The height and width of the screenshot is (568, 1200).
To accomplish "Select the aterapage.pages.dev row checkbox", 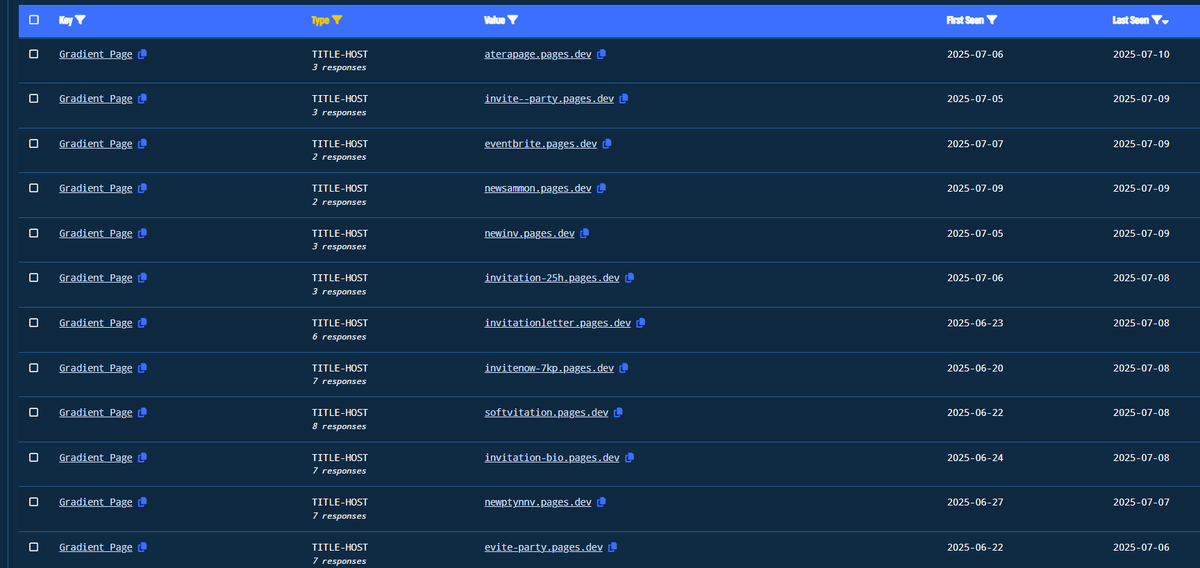I will point(34,54).
